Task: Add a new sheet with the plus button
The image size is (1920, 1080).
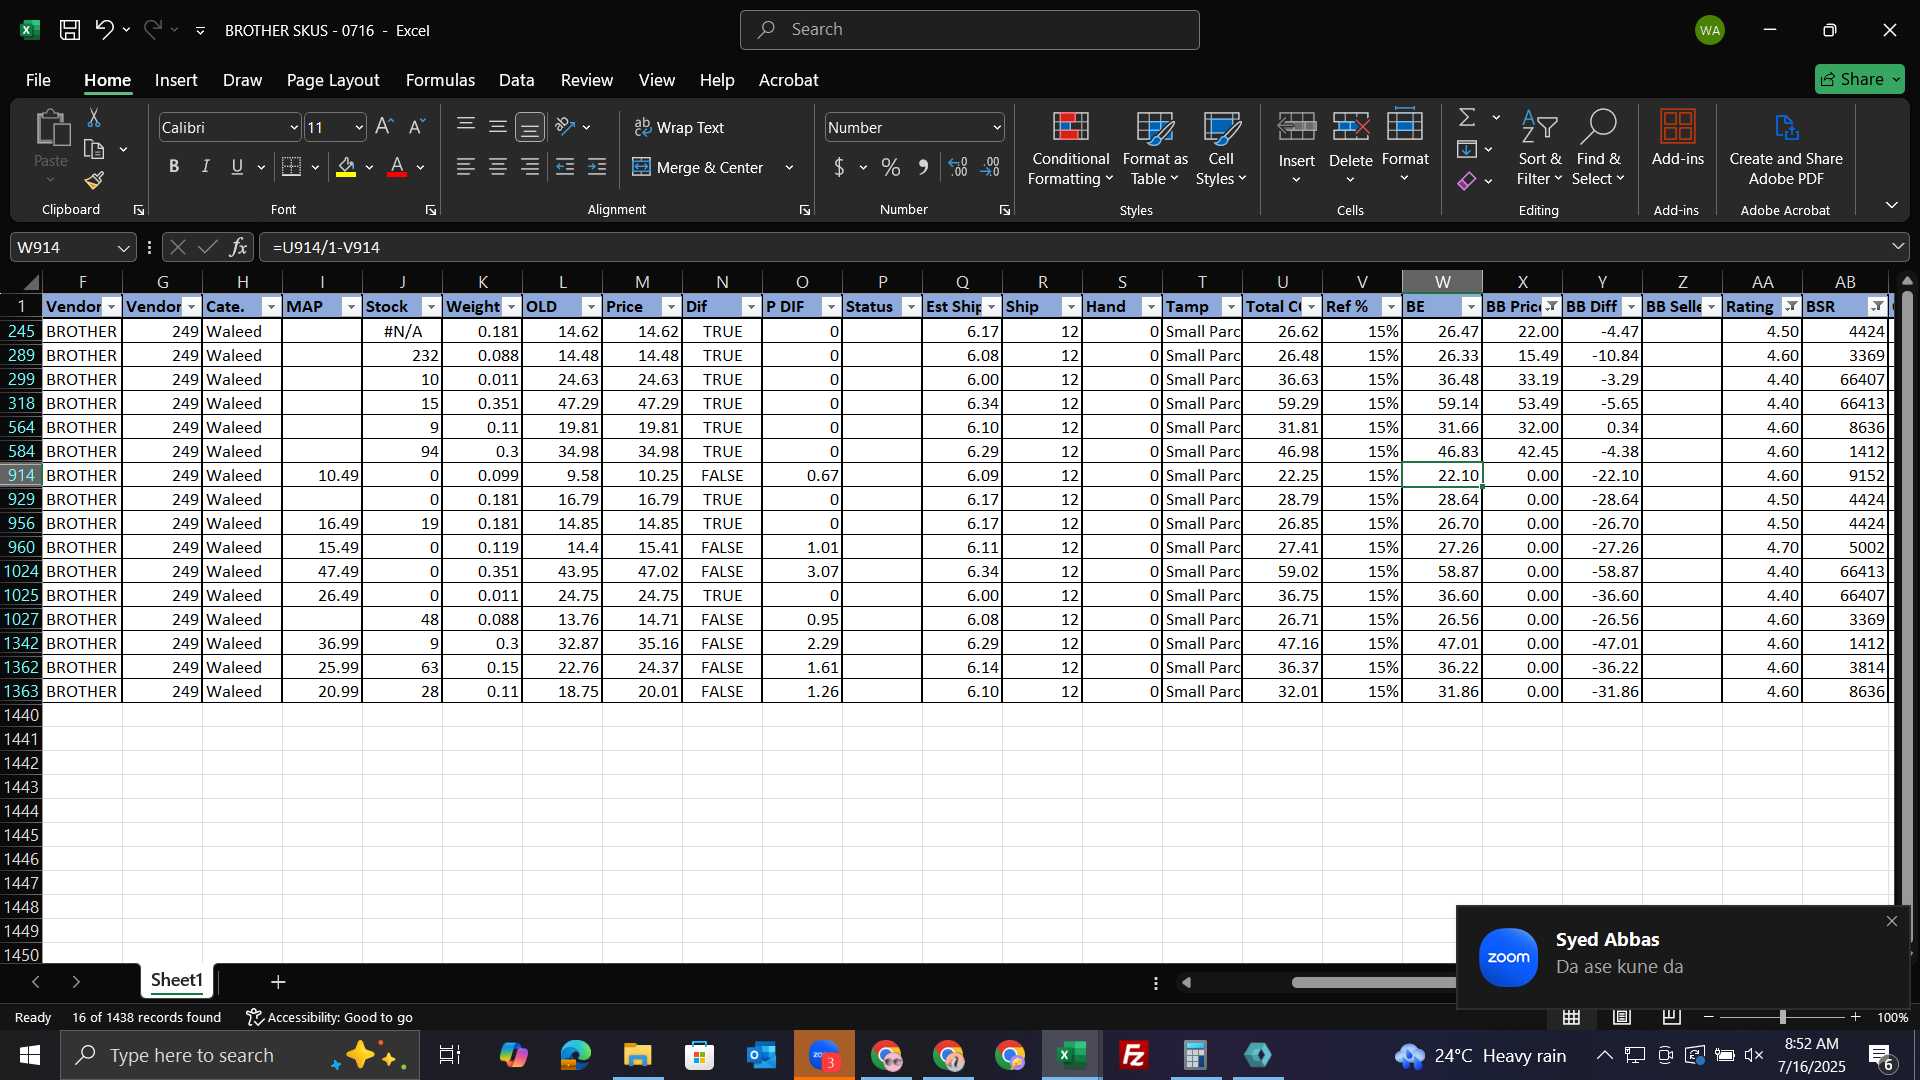Action: click(278, 982)
